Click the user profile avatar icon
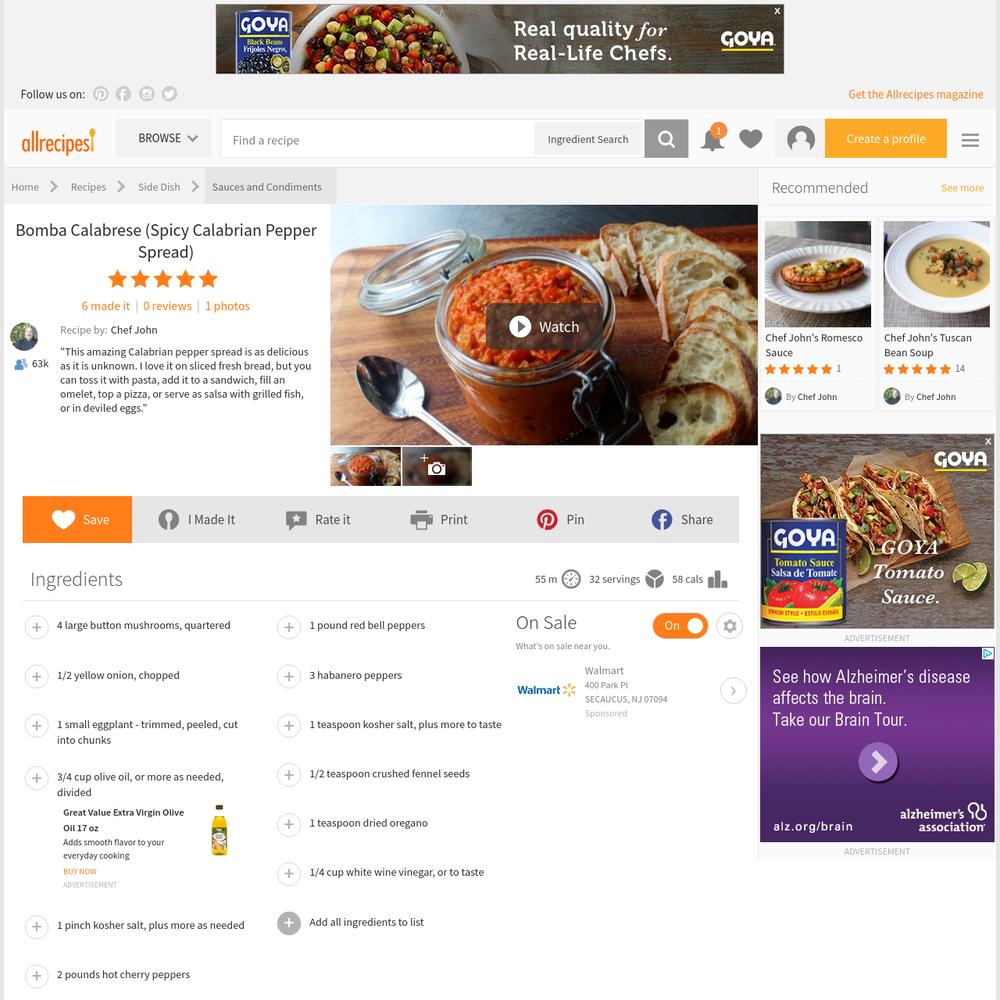 point(800,138)
